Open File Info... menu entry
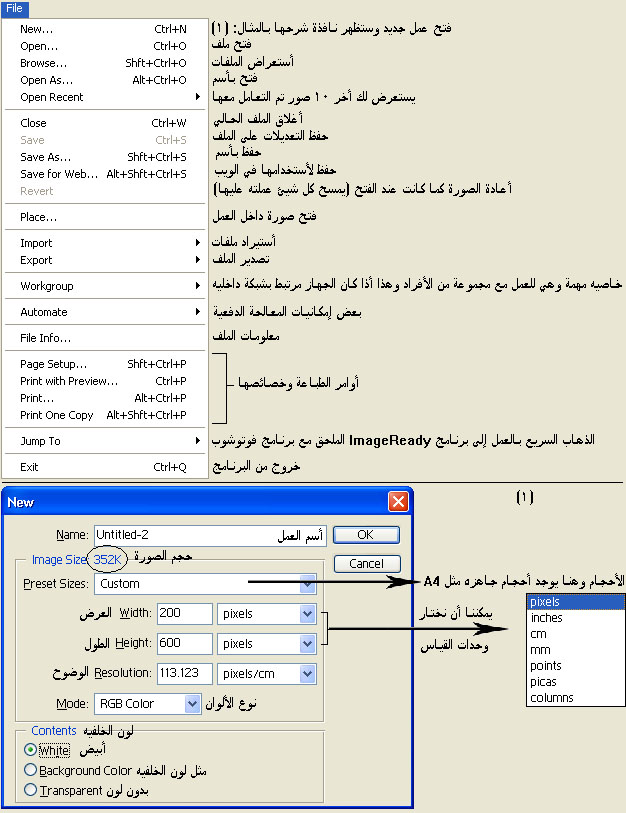The height and width of the screenshot is (813, 626). [x=104, y=338]
